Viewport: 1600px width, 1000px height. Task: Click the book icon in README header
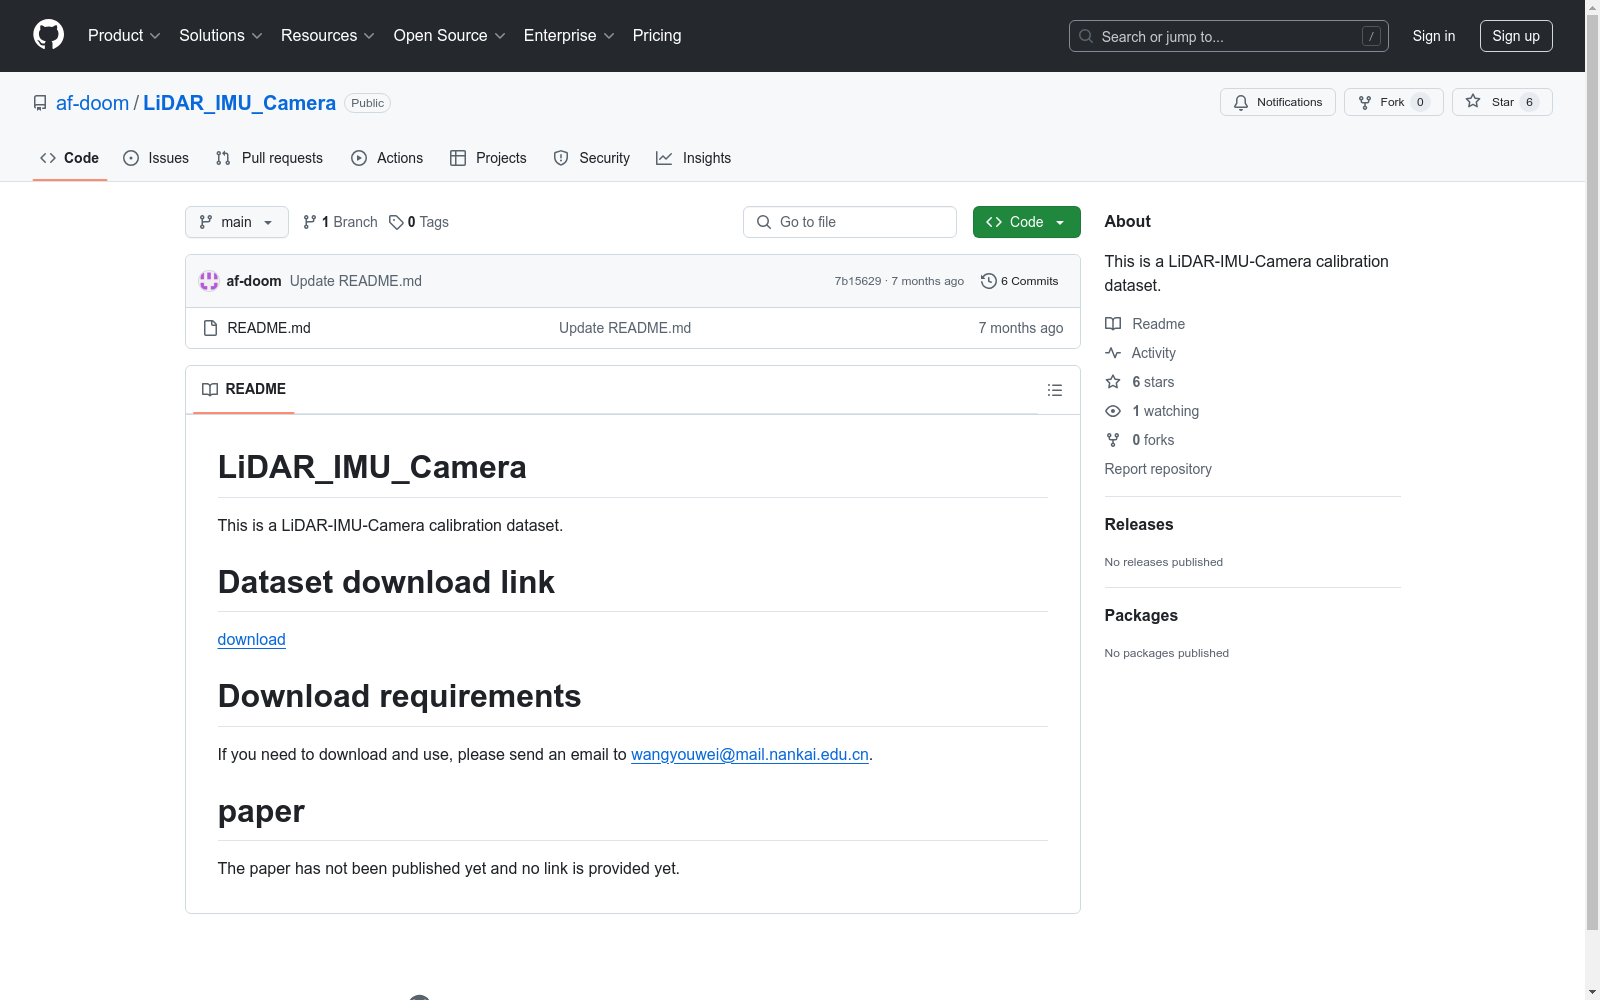click(x=210, y=389)
